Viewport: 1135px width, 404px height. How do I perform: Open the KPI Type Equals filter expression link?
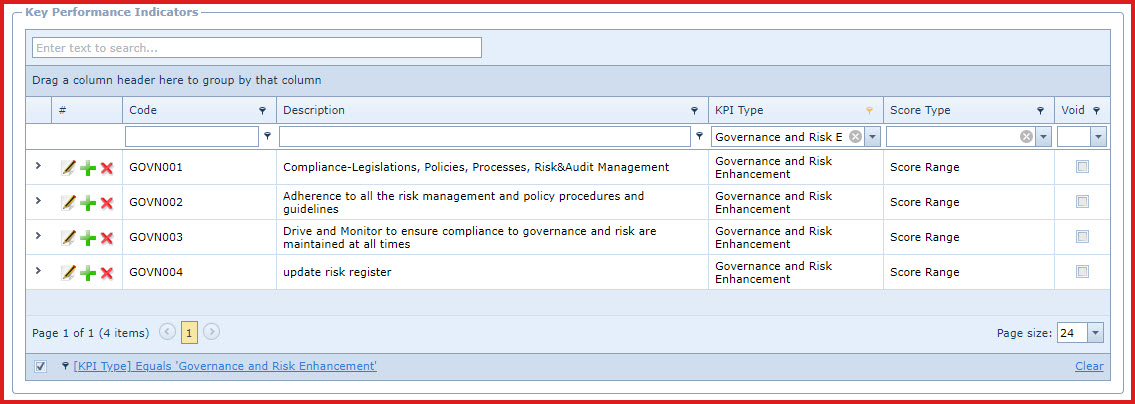point(225,366)
